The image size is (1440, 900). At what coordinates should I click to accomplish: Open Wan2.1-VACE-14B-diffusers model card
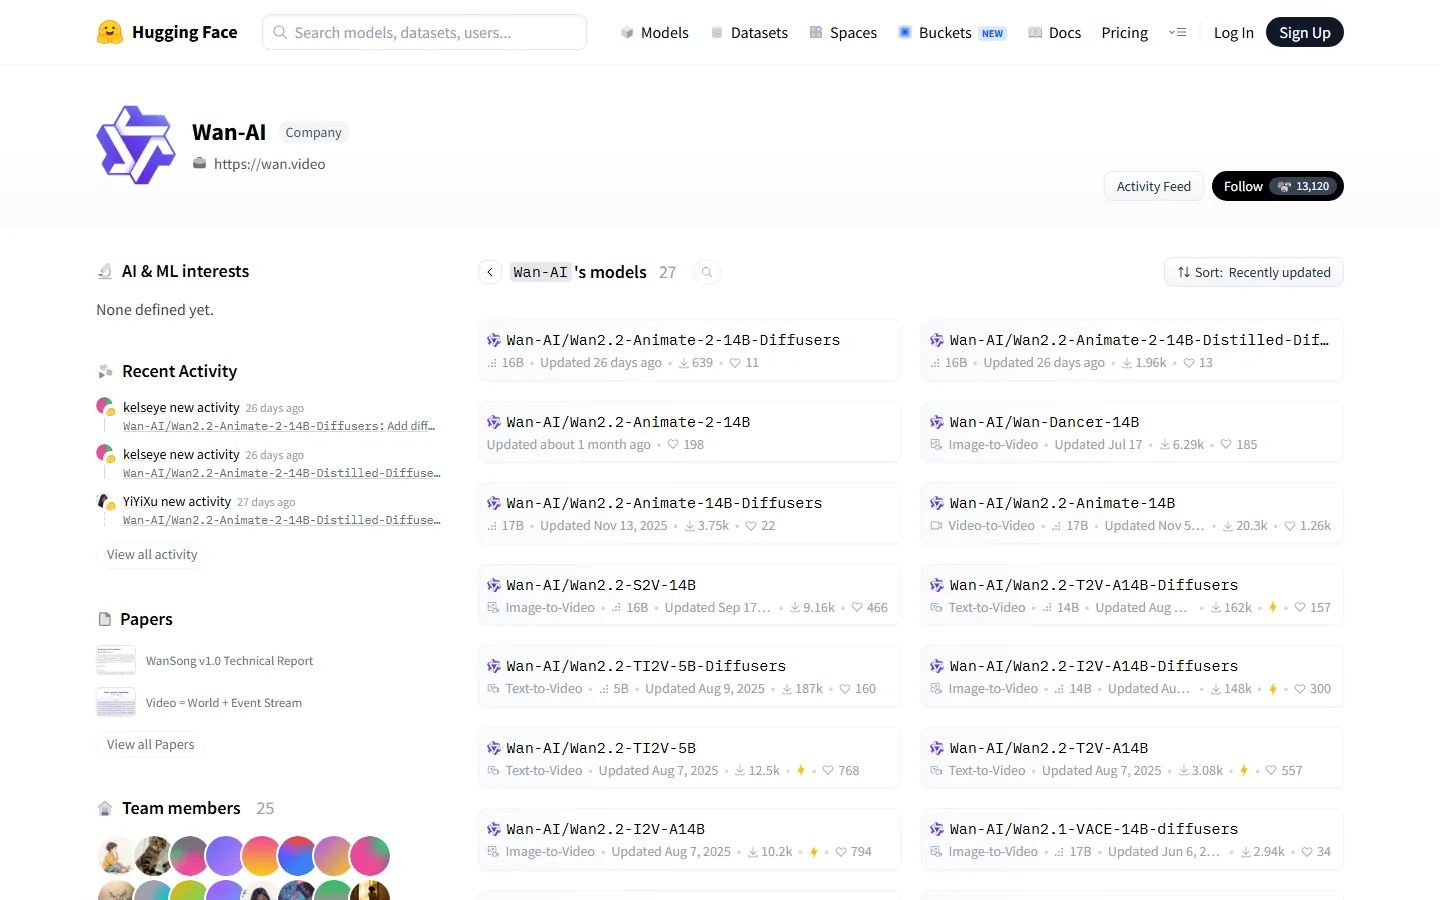coord(1132,839)
